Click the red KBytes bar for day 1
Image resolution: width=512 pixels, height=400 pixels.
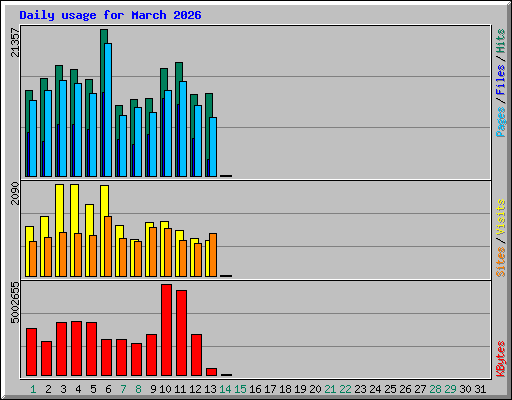31,352
